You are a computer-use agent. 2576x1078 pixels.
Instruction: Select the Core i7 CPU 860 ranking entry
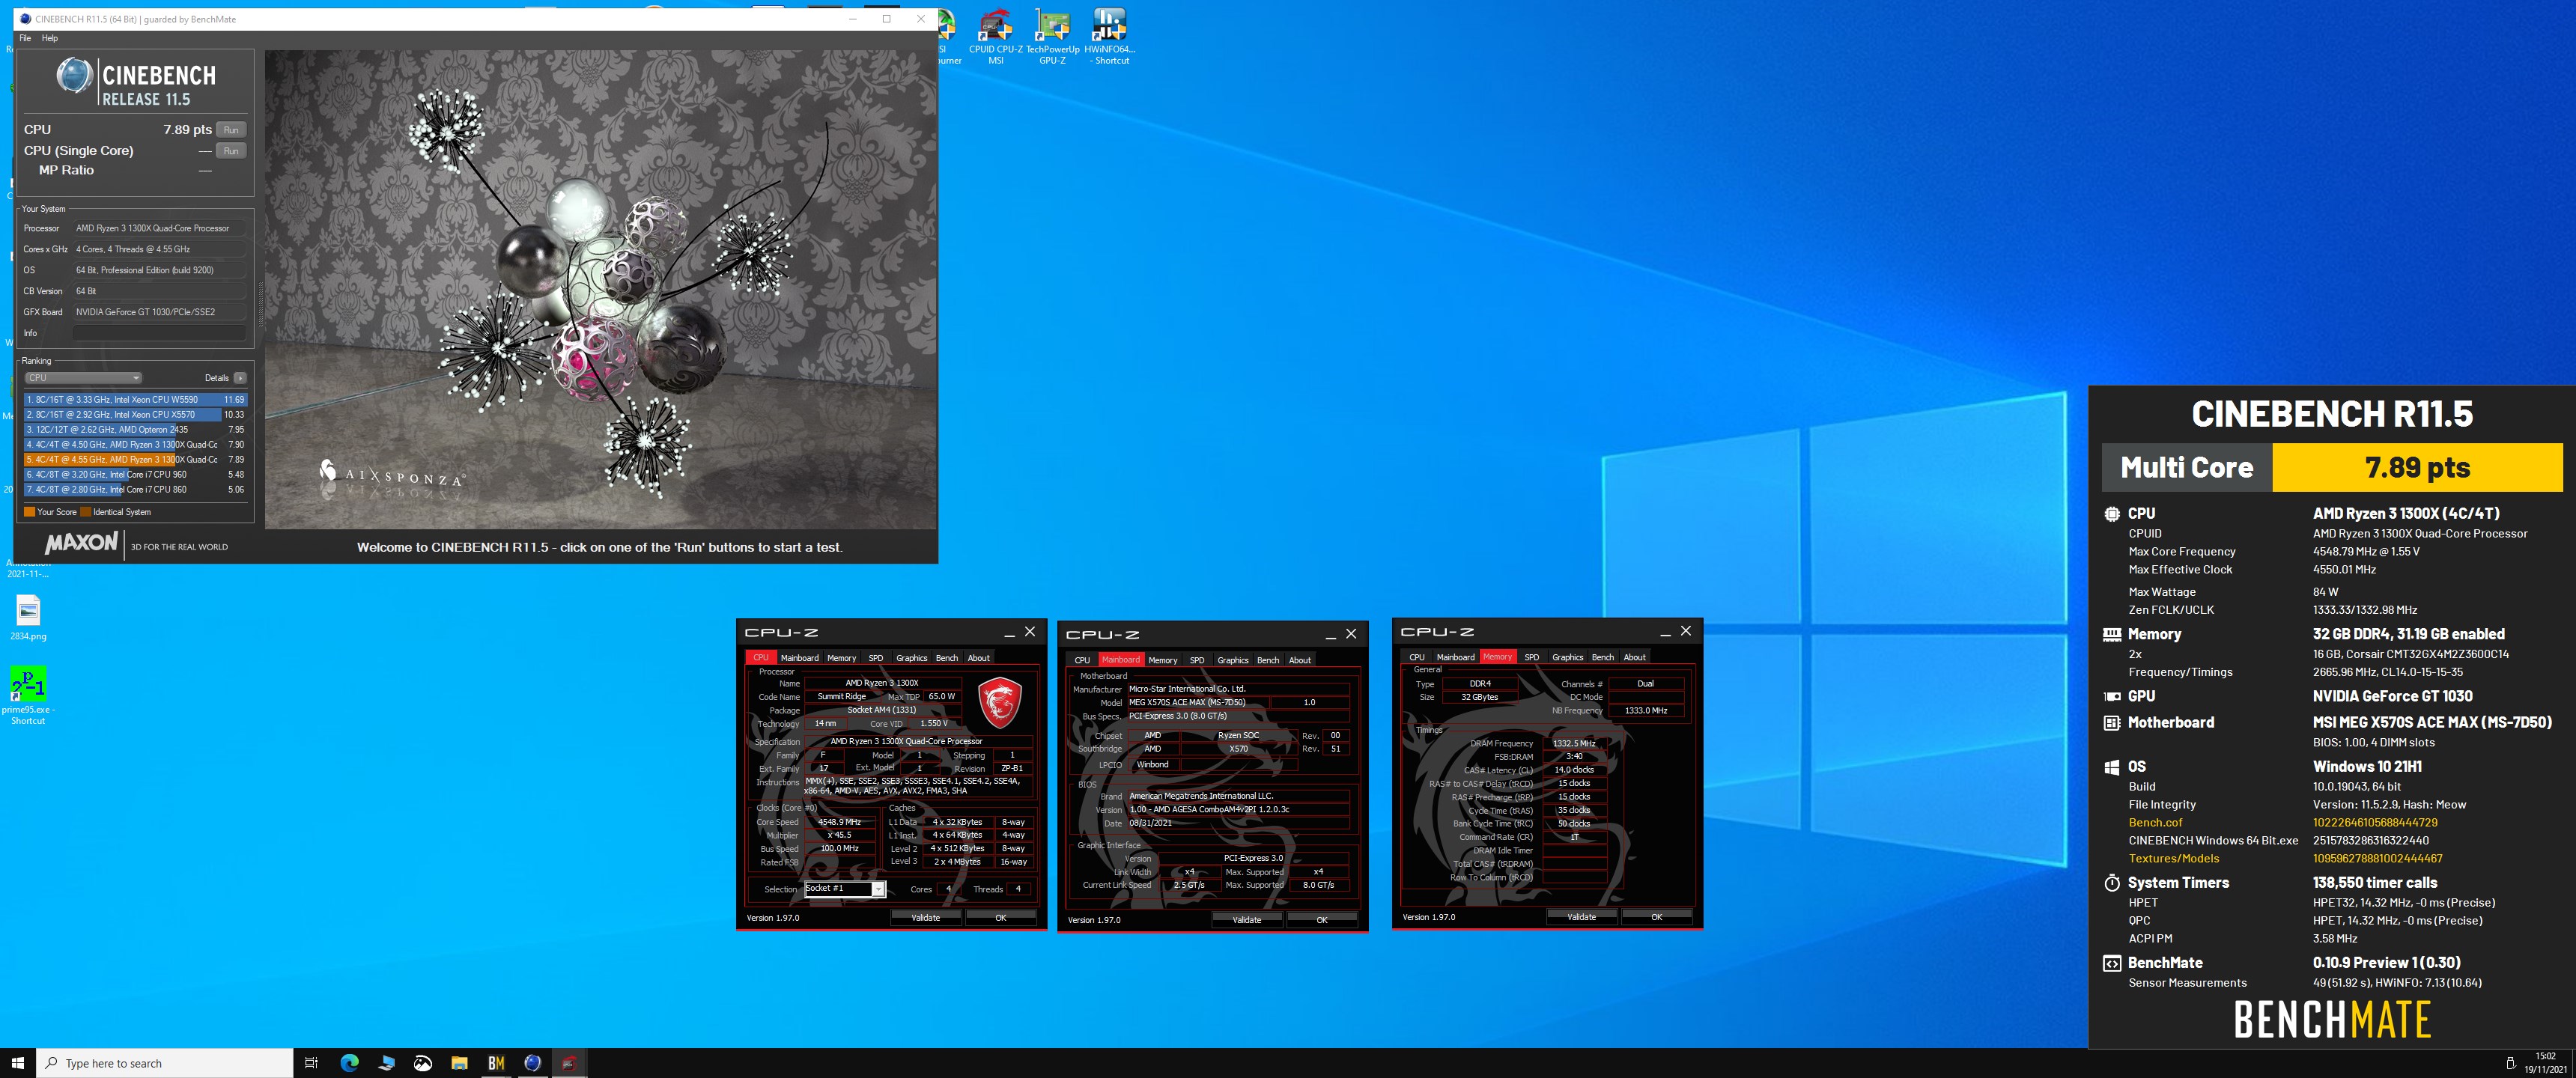135,490
